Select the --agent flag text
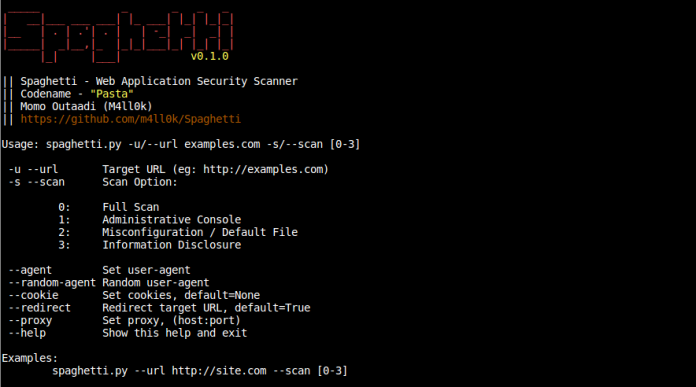This screenshot has width=696, height=387. [x=30, y=270]
